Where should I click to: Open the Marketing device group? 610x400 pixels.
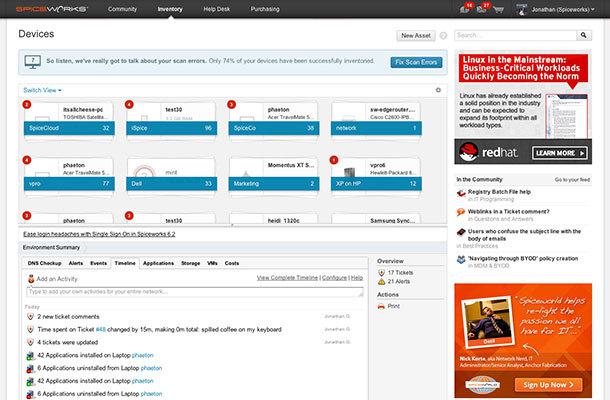pos(273,184)
